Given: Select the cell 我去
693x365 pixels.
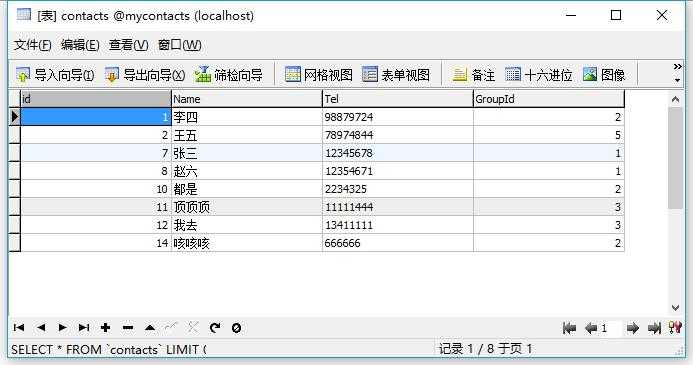Looking at the screenshot, I should click(247, 225).
